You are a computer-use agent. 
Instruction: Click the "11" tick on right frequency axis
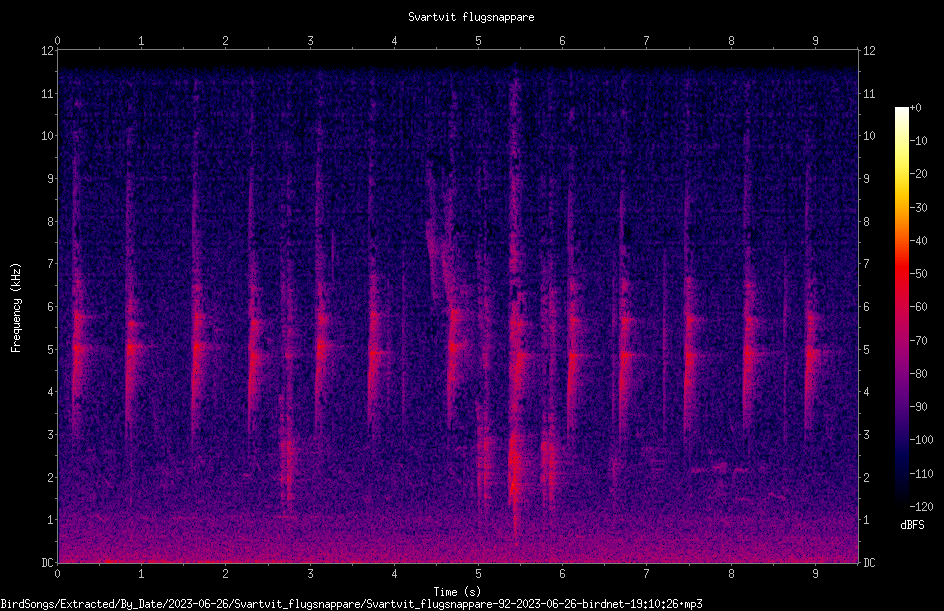(869, 93)
